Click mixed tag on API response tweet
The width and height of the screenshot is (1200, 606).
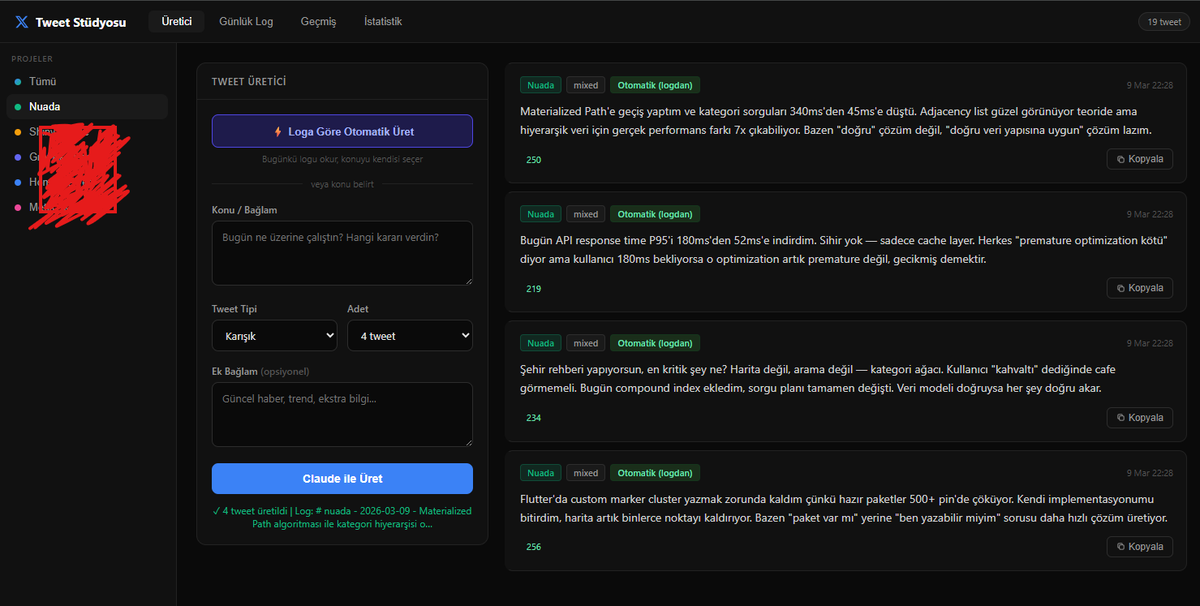point(586,214)
